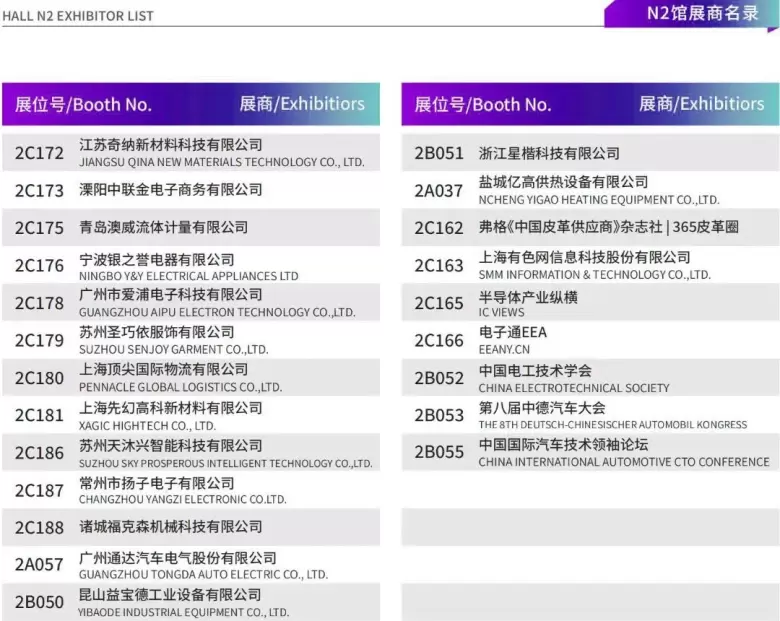Click SUZHOU SKY PROSPEROUS INTELLIGENT TECHNOLOGY text
This screenshot has height=621, width=780.
[x=226, y=464]
